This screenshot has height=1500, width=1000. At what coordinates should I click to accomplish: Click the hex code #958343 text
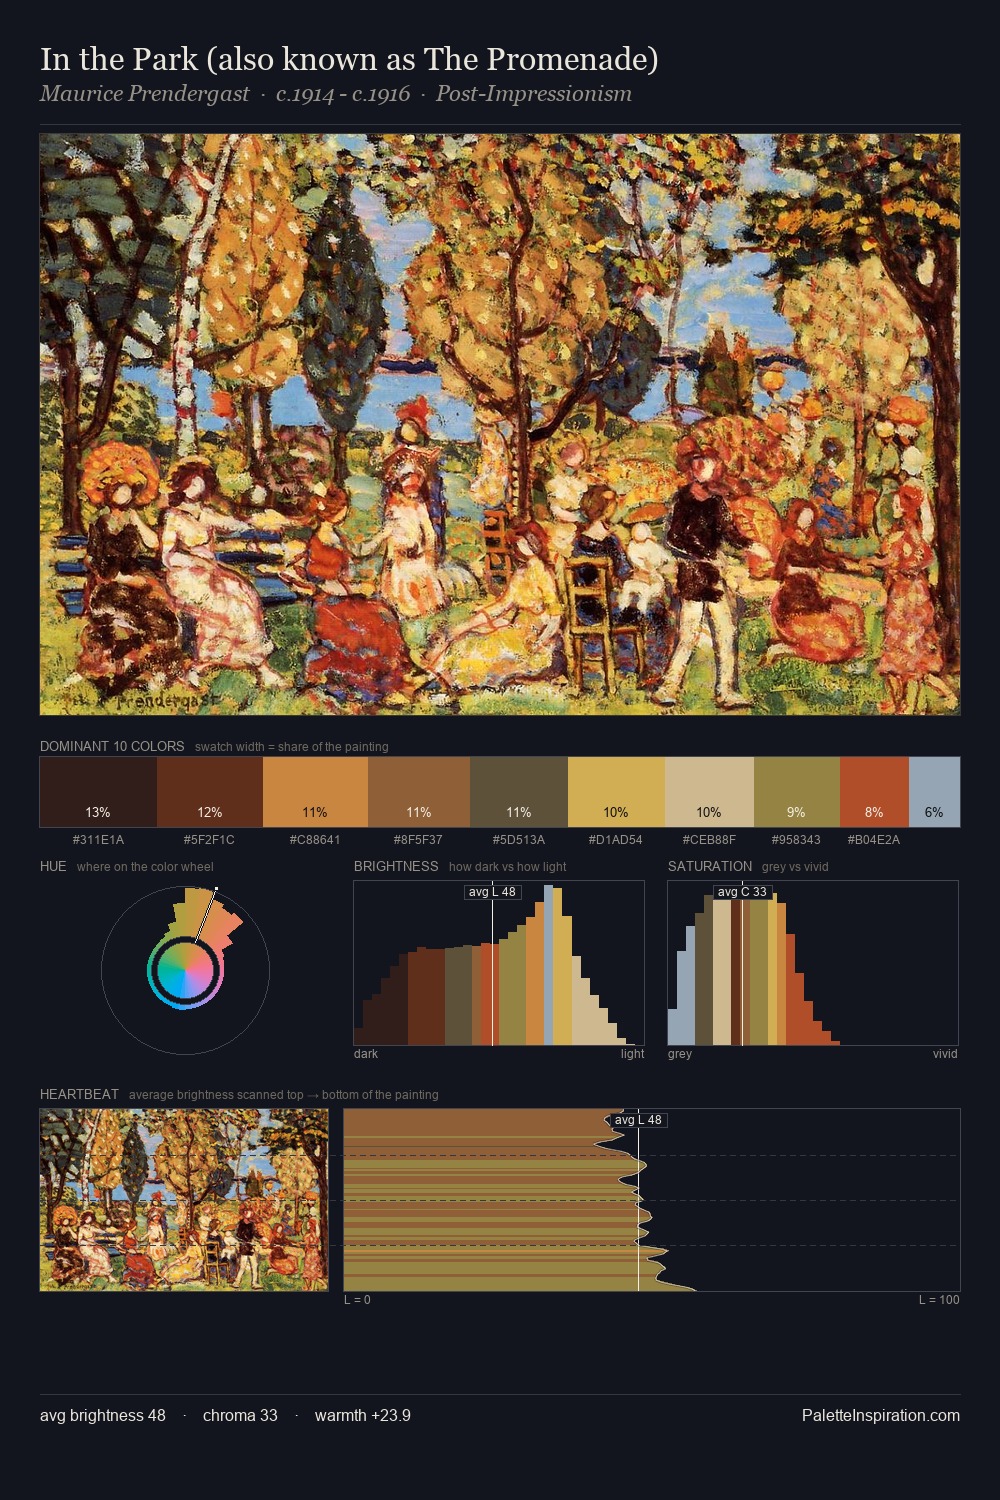point(796,840)
